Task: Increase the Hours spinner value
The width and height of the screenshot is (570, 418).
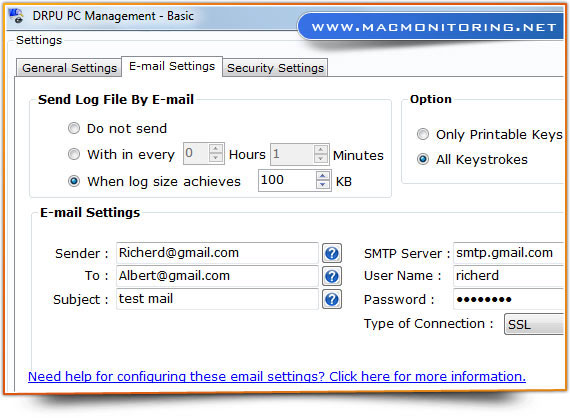Action: click(216, 149)
